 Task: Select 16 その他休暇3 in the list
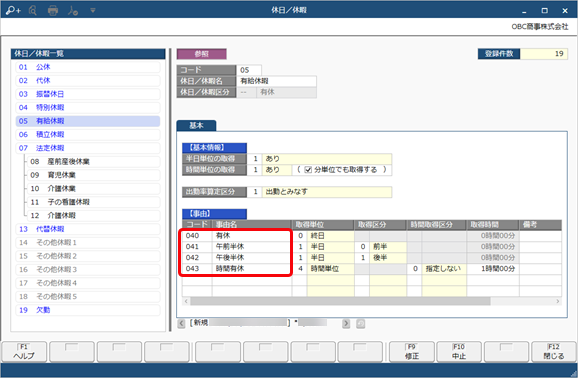pyautogui.click(x=88, y=270)
